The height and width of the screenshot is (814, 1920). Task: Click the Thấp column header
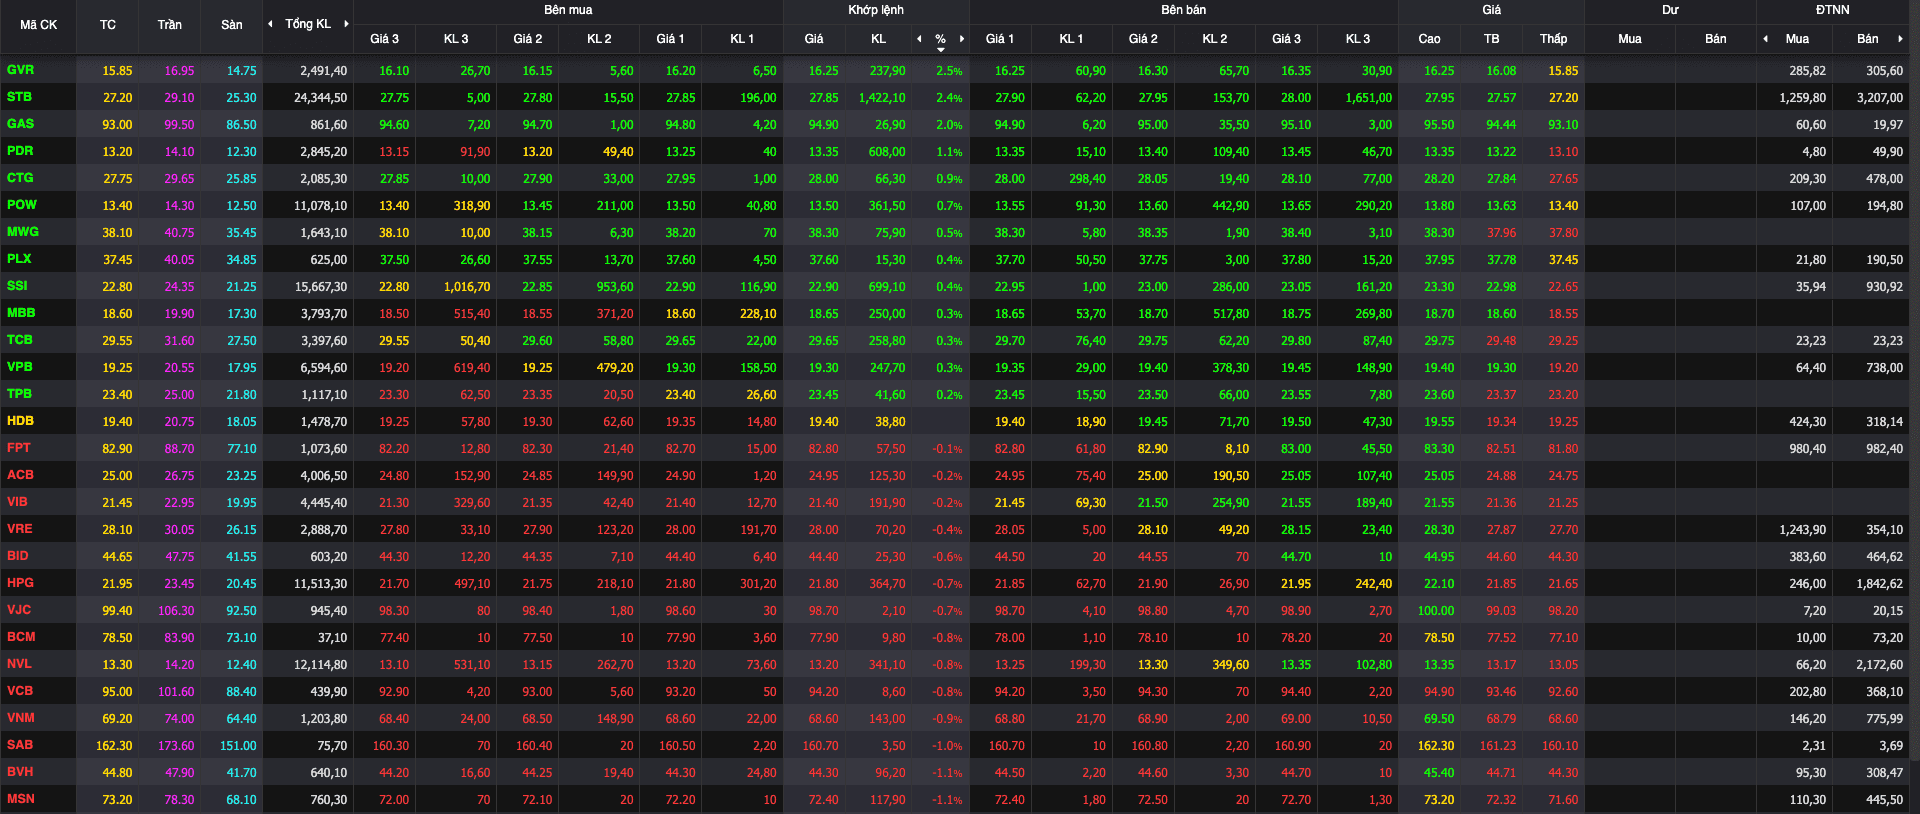[x=1553, y=39]
